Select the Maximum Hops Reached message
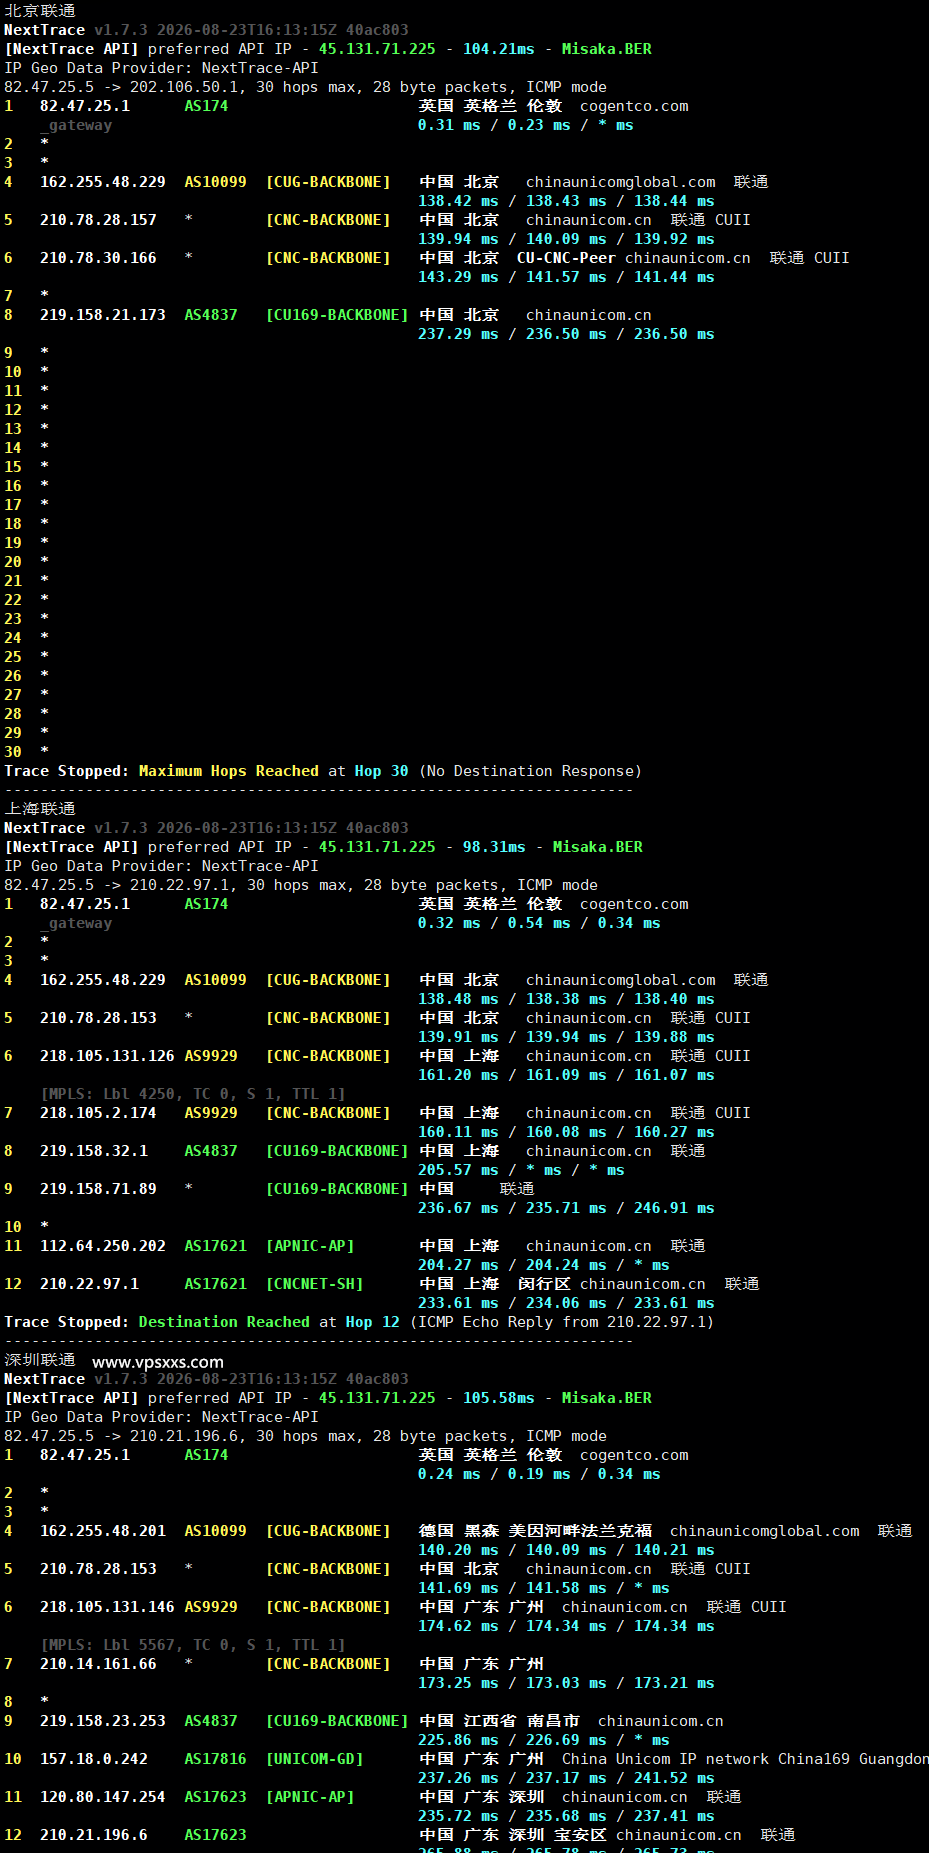Image resolution: width=929 pixels, height=1853 pixels. tap(229, 771)
